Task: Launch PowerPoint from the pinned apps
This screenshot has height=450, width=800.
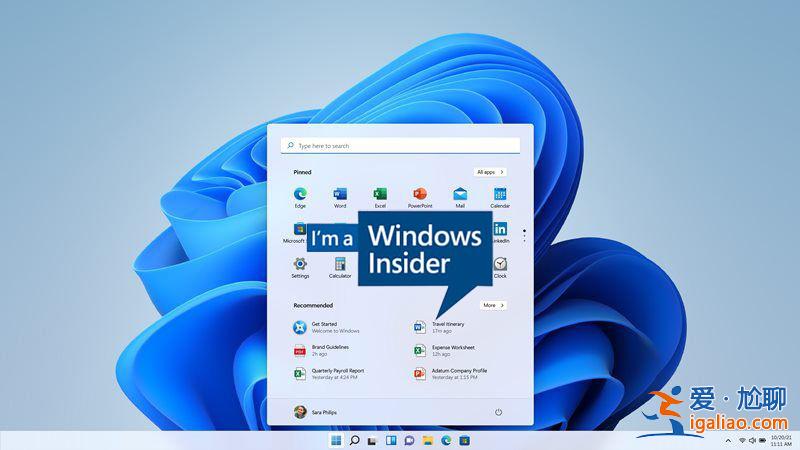Action: (x=420, y=194)
